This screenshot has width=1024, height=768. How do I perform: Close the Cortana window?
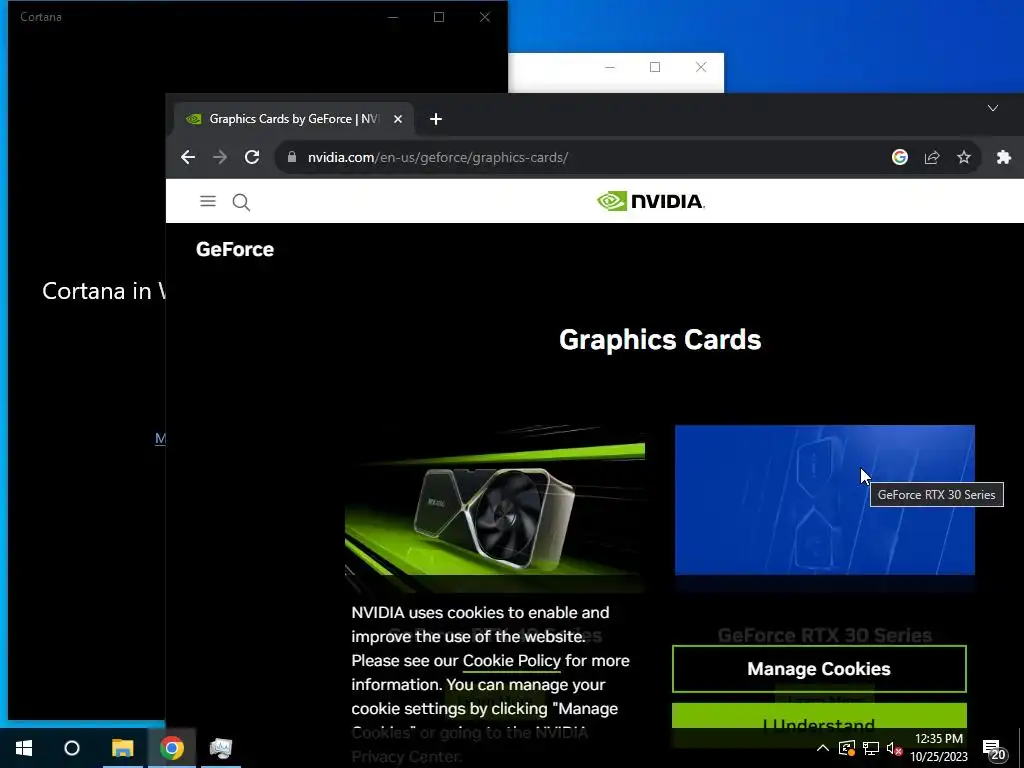click(x=485, y=17)
